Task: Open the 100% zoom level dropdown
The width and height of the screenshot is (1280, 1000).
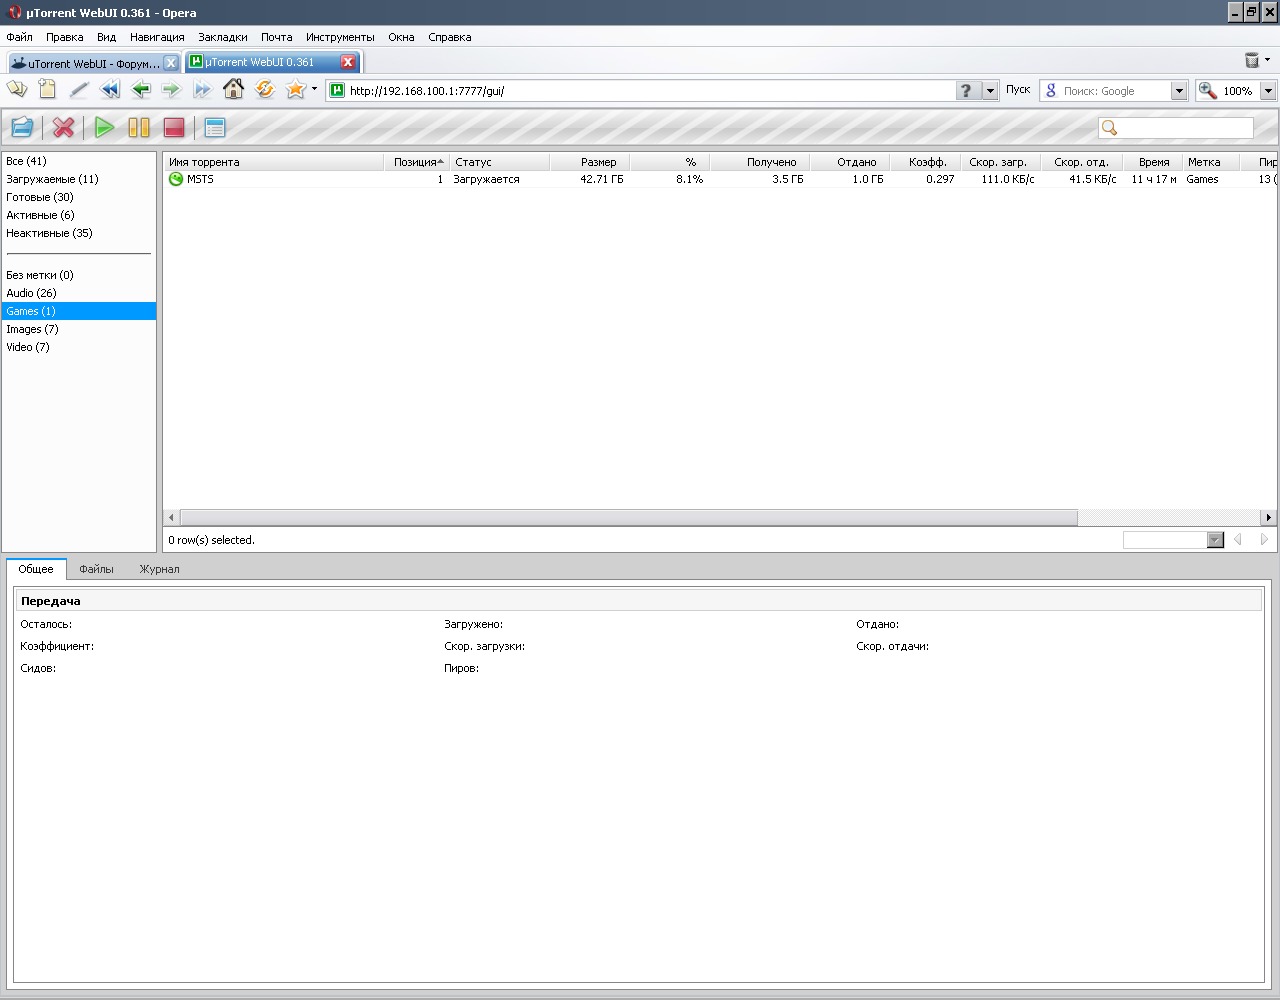Action: pos(1267,91)
